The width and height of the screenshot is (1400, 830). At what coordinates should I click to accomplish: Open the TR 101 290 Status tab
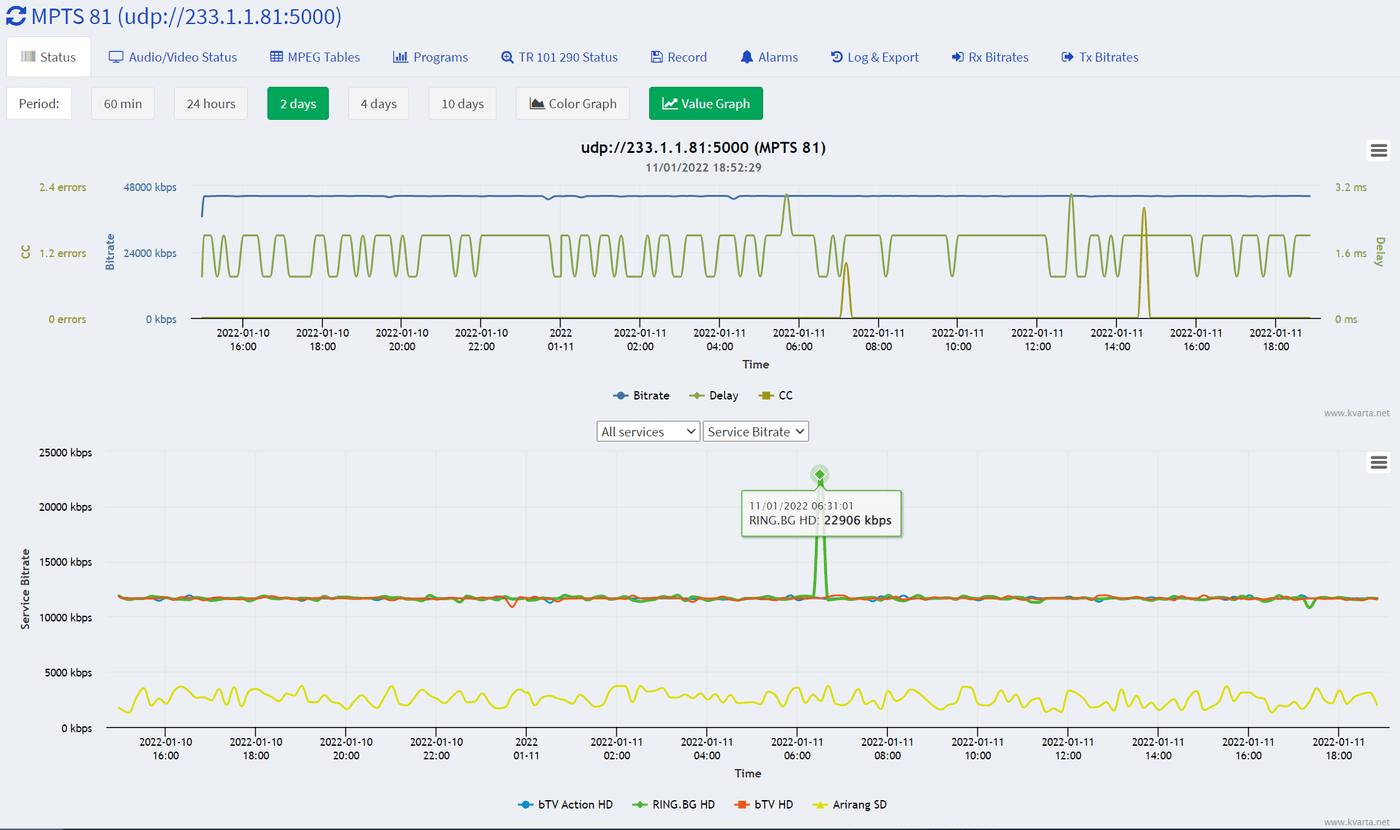pyautogui.click(x=559, y=57)
